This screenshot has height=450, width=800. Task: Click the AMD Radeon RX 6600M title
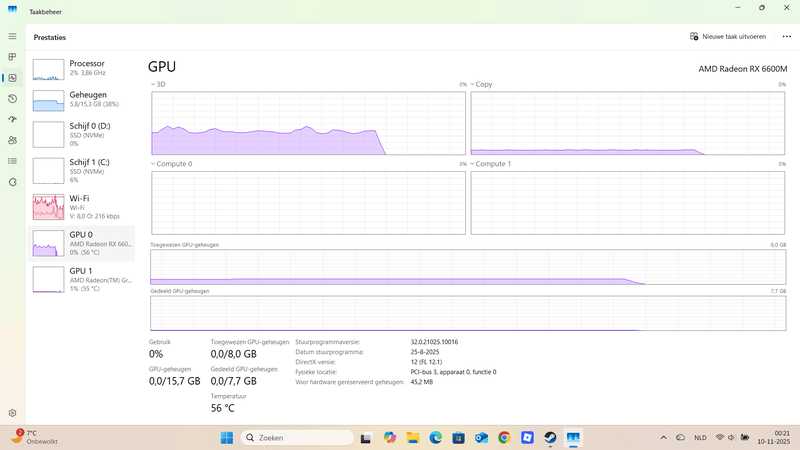[742, 69]
